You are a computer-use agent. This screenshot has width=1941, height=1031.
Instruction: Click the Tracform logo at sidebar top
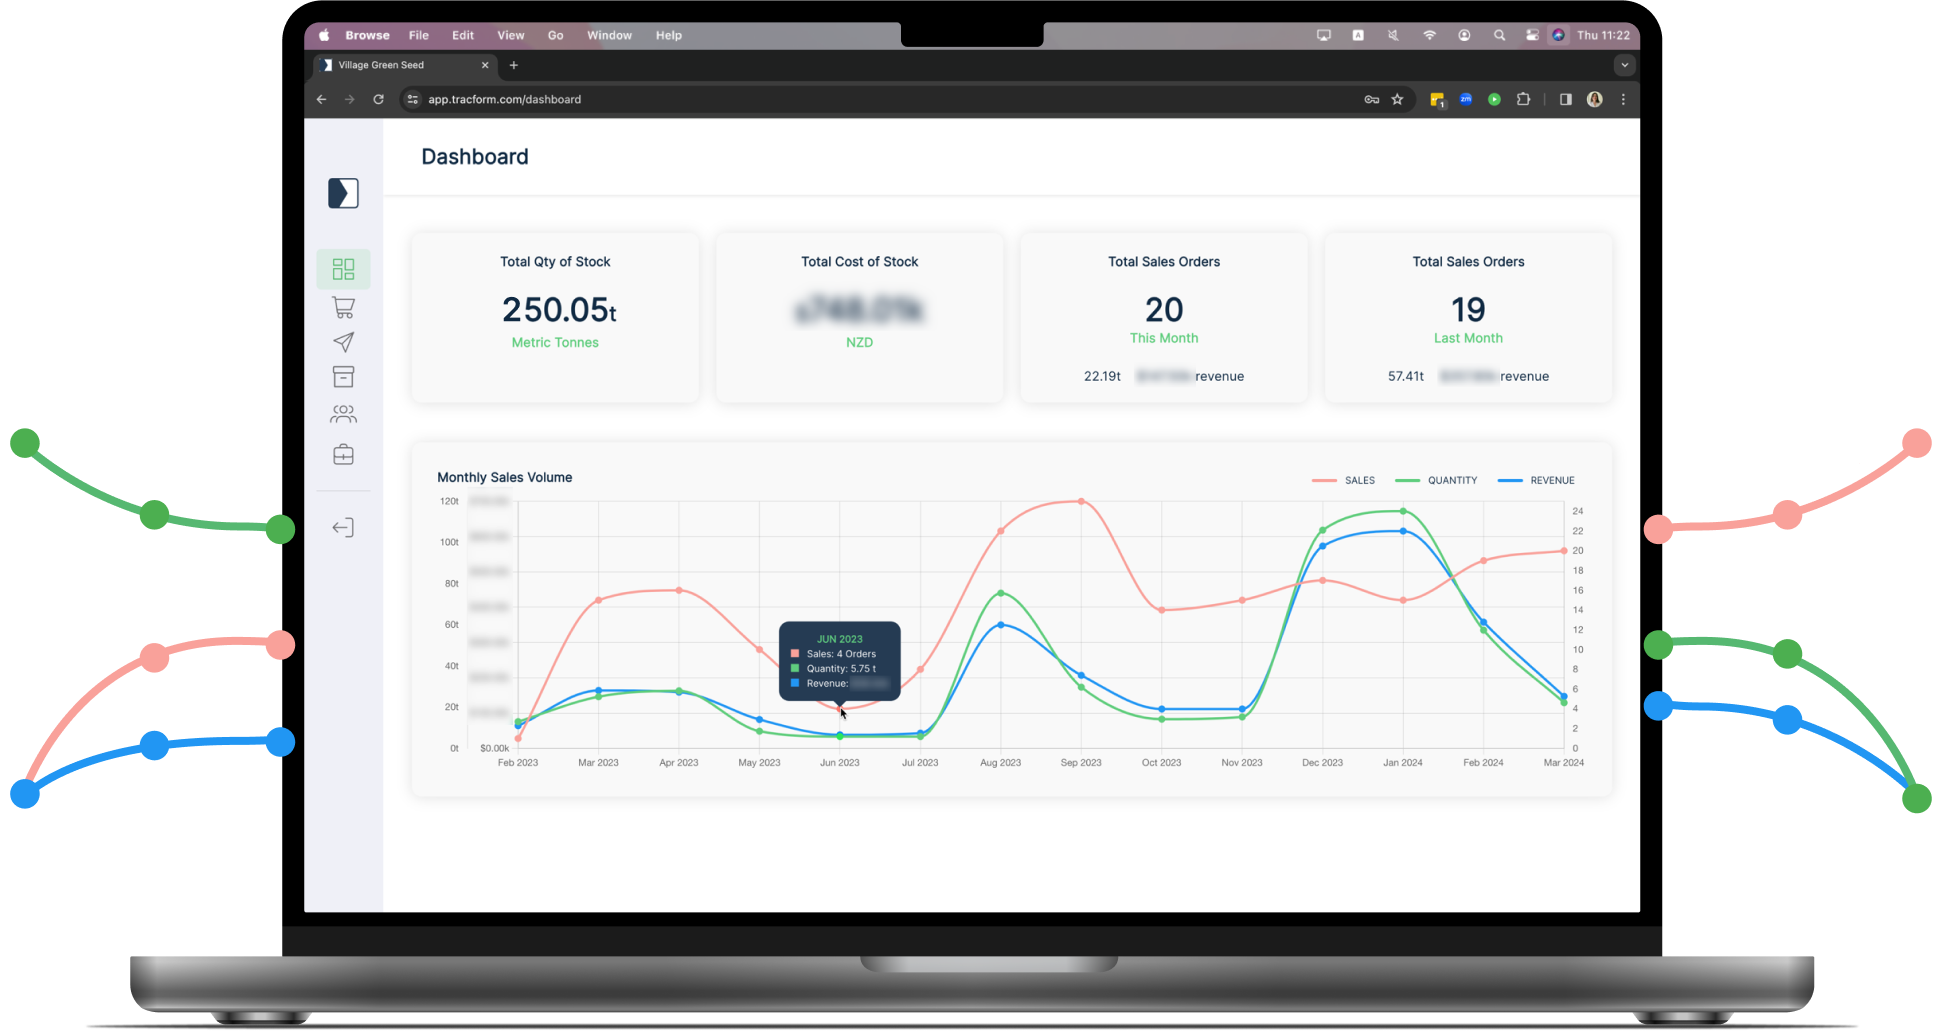coord(343,192)
